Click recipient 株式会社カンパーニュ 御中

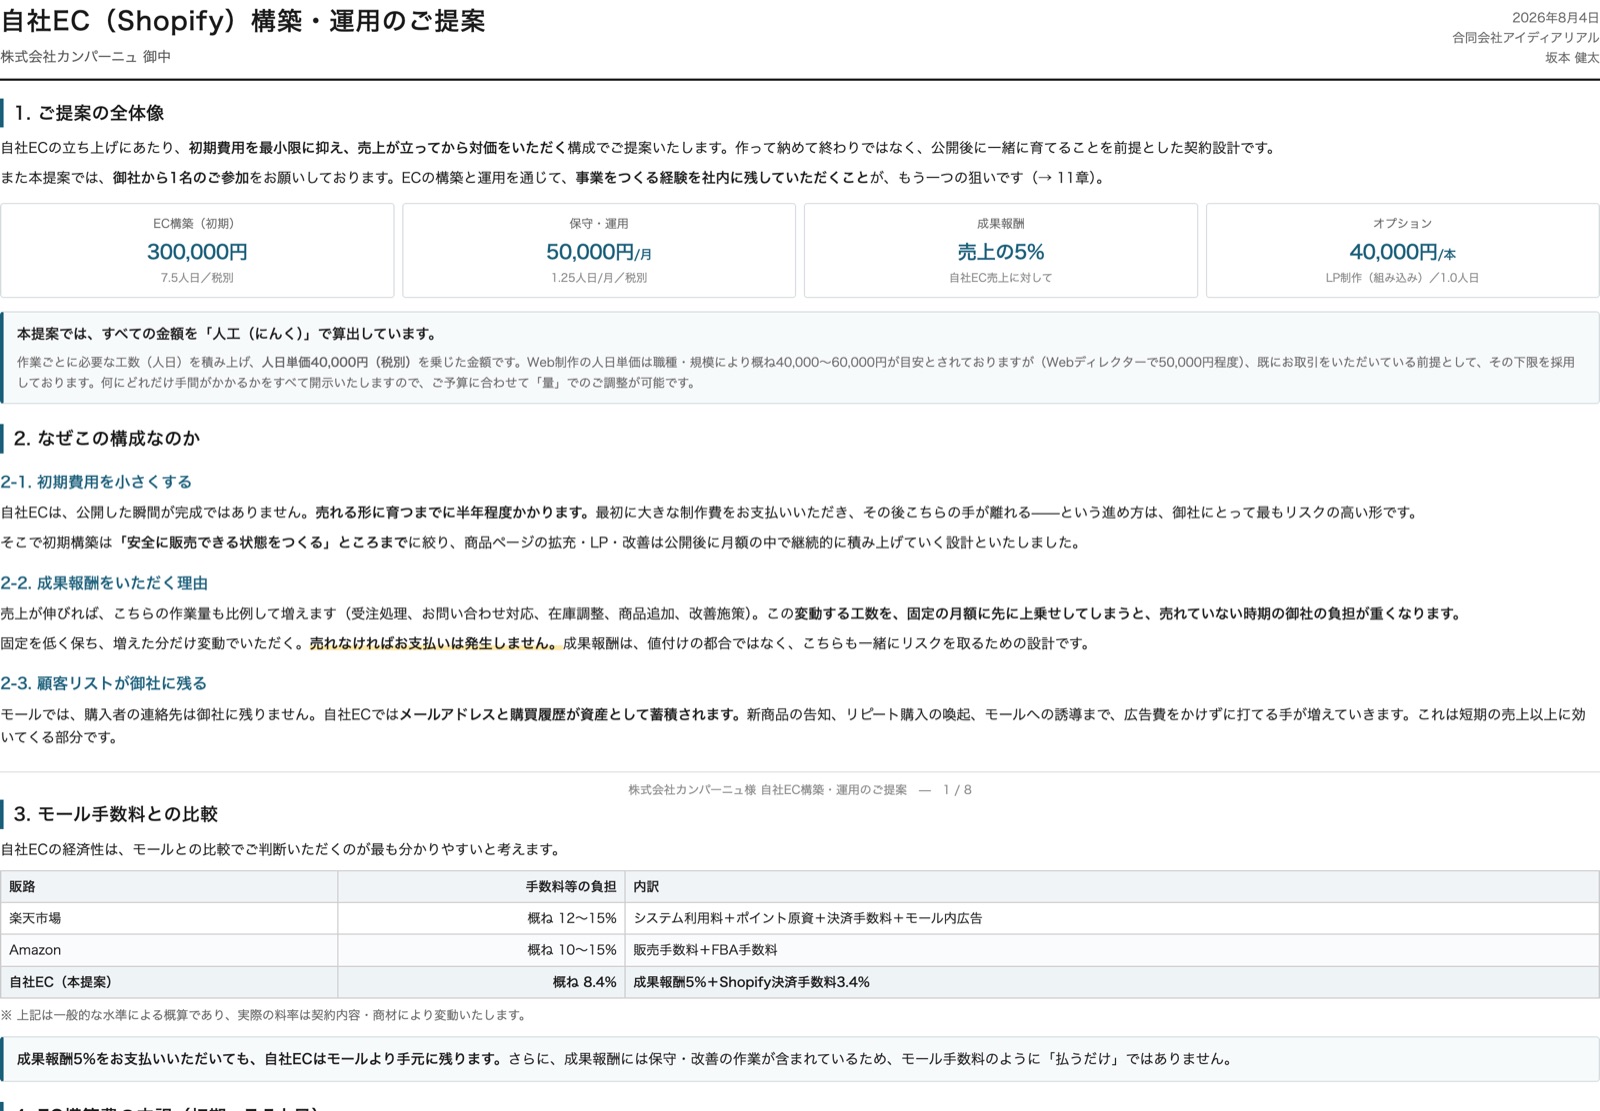click(x=86, y=57)
